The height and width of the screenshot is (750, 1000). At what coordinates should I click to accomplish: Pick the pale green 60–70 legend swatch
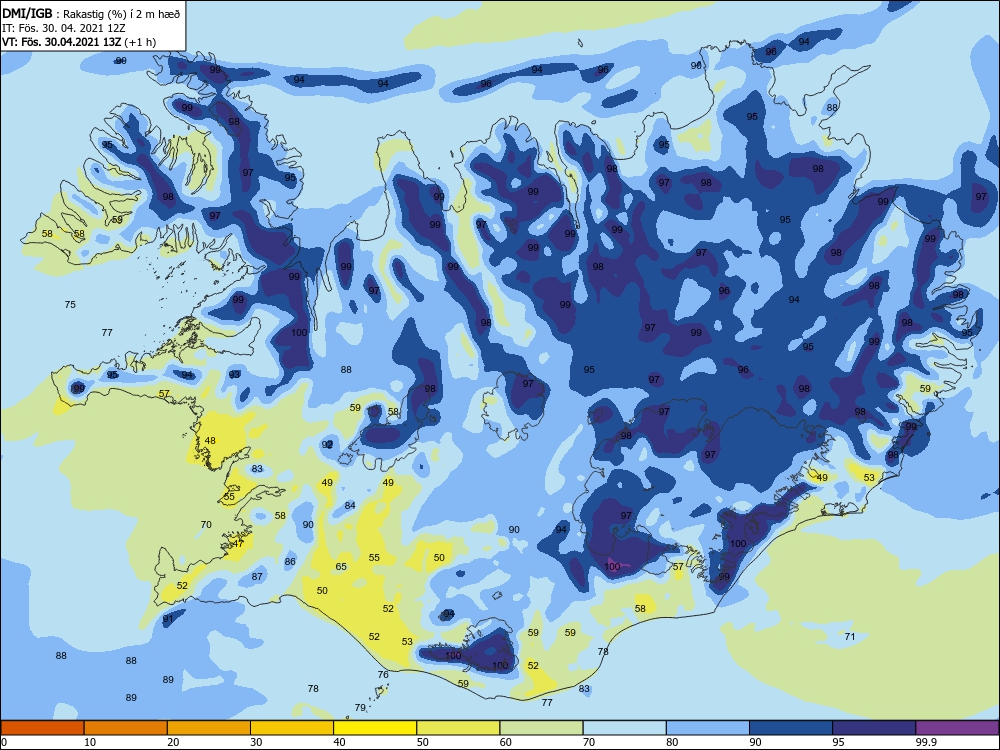point(541,728)
